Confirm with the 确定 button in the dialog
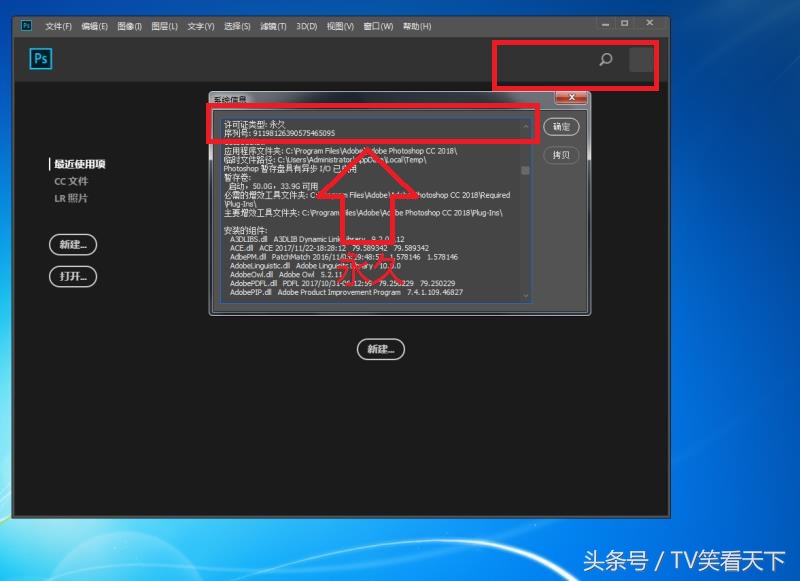Screen dimensions: 800x581 tap(561, 126)
